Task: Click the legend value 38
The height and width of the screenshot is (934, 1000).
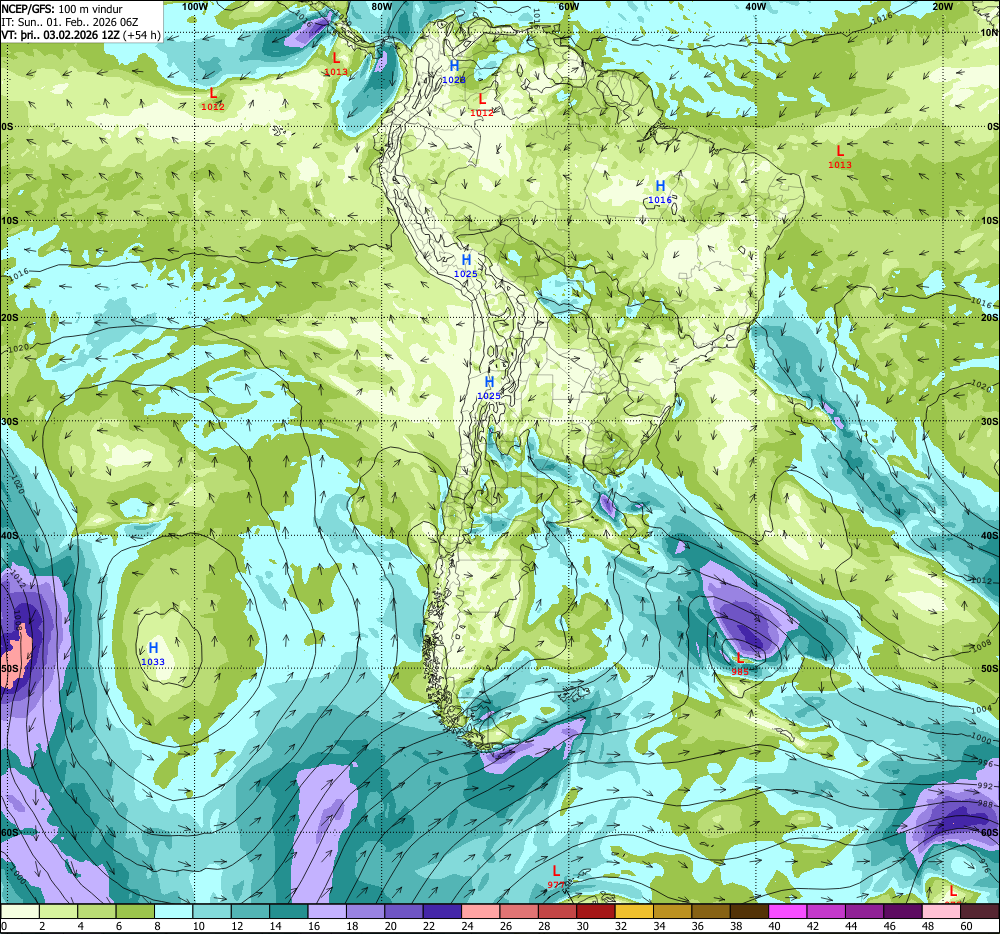Action: coord(735,926)
